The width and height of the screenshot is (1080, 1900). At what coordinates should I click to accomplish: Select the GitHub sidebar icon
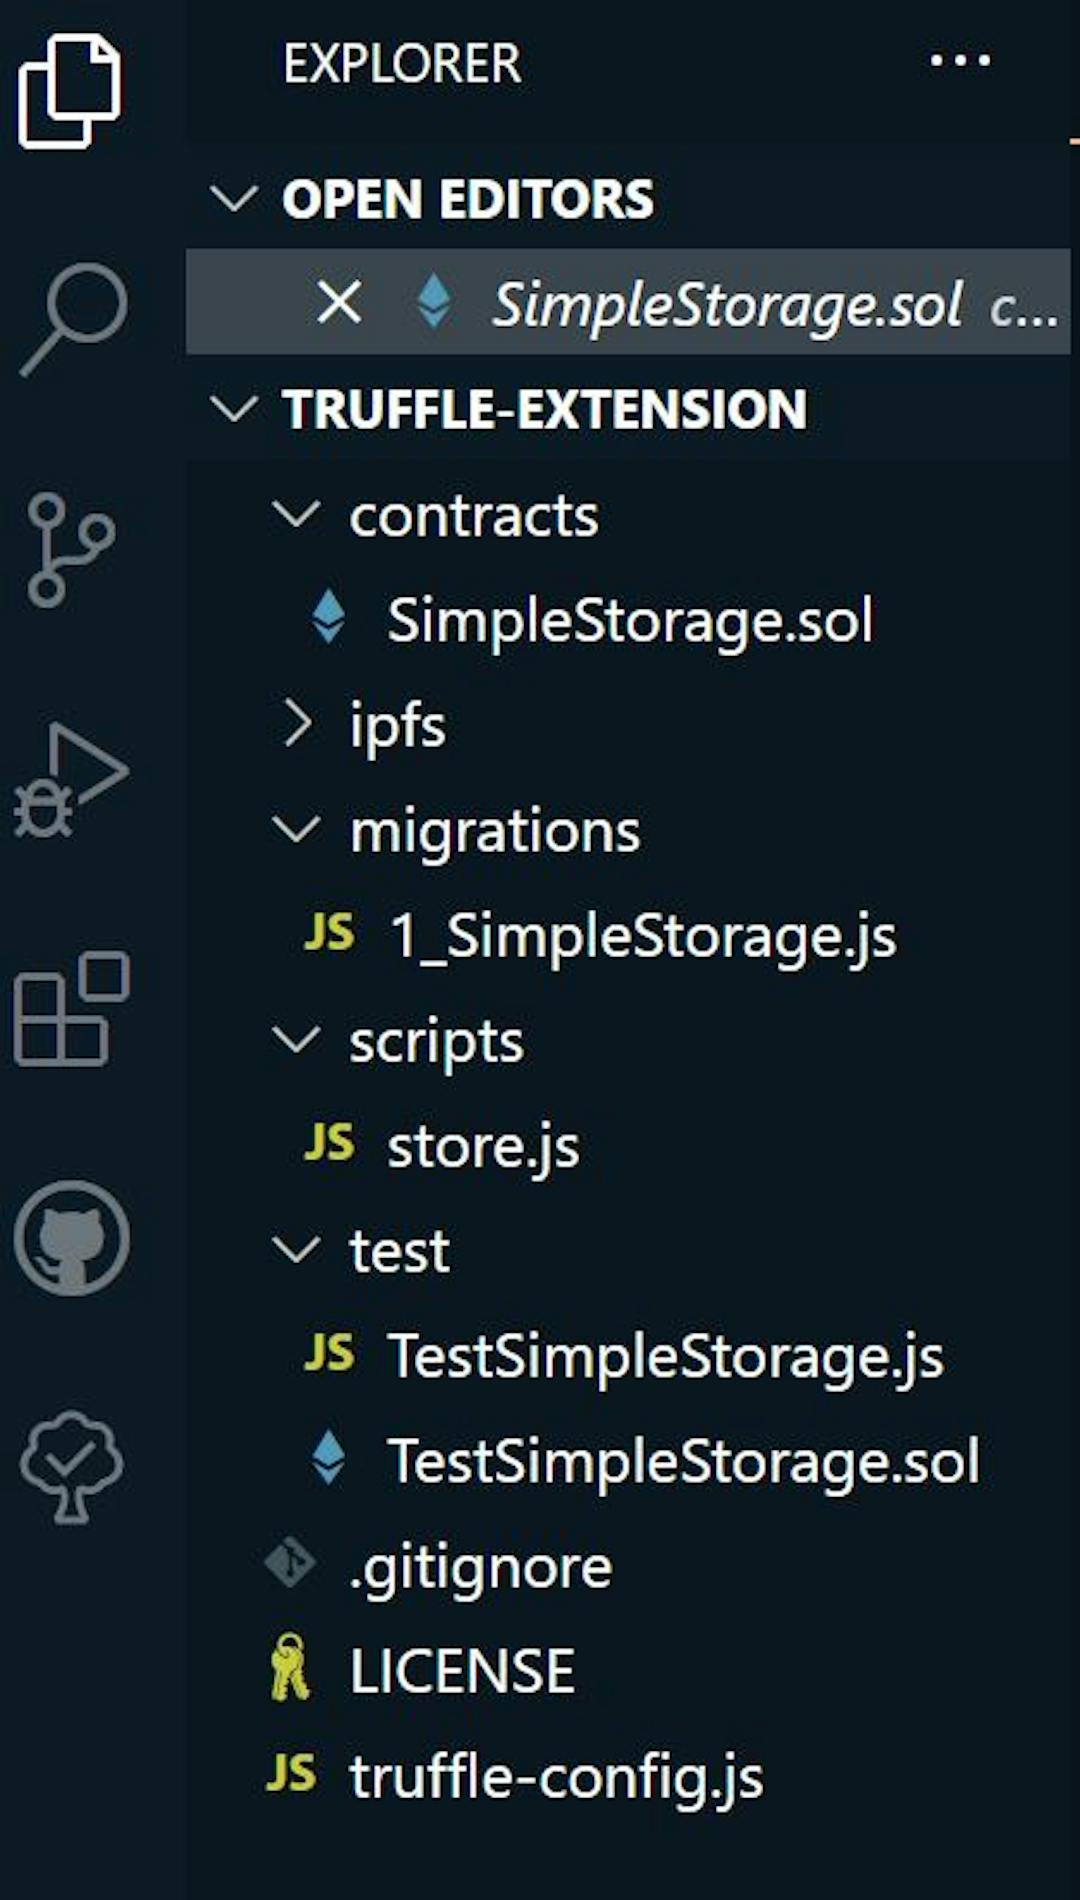(70, 1240)
